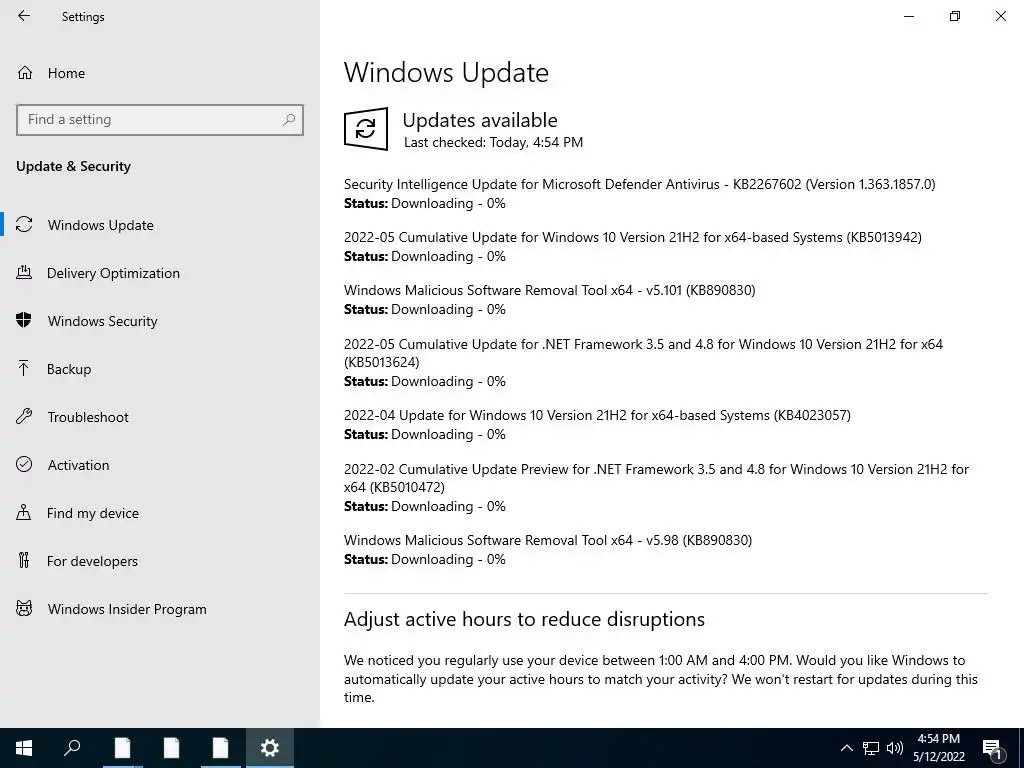
Task: Select Home in the sidebar
Action: [x=66, y=73]
